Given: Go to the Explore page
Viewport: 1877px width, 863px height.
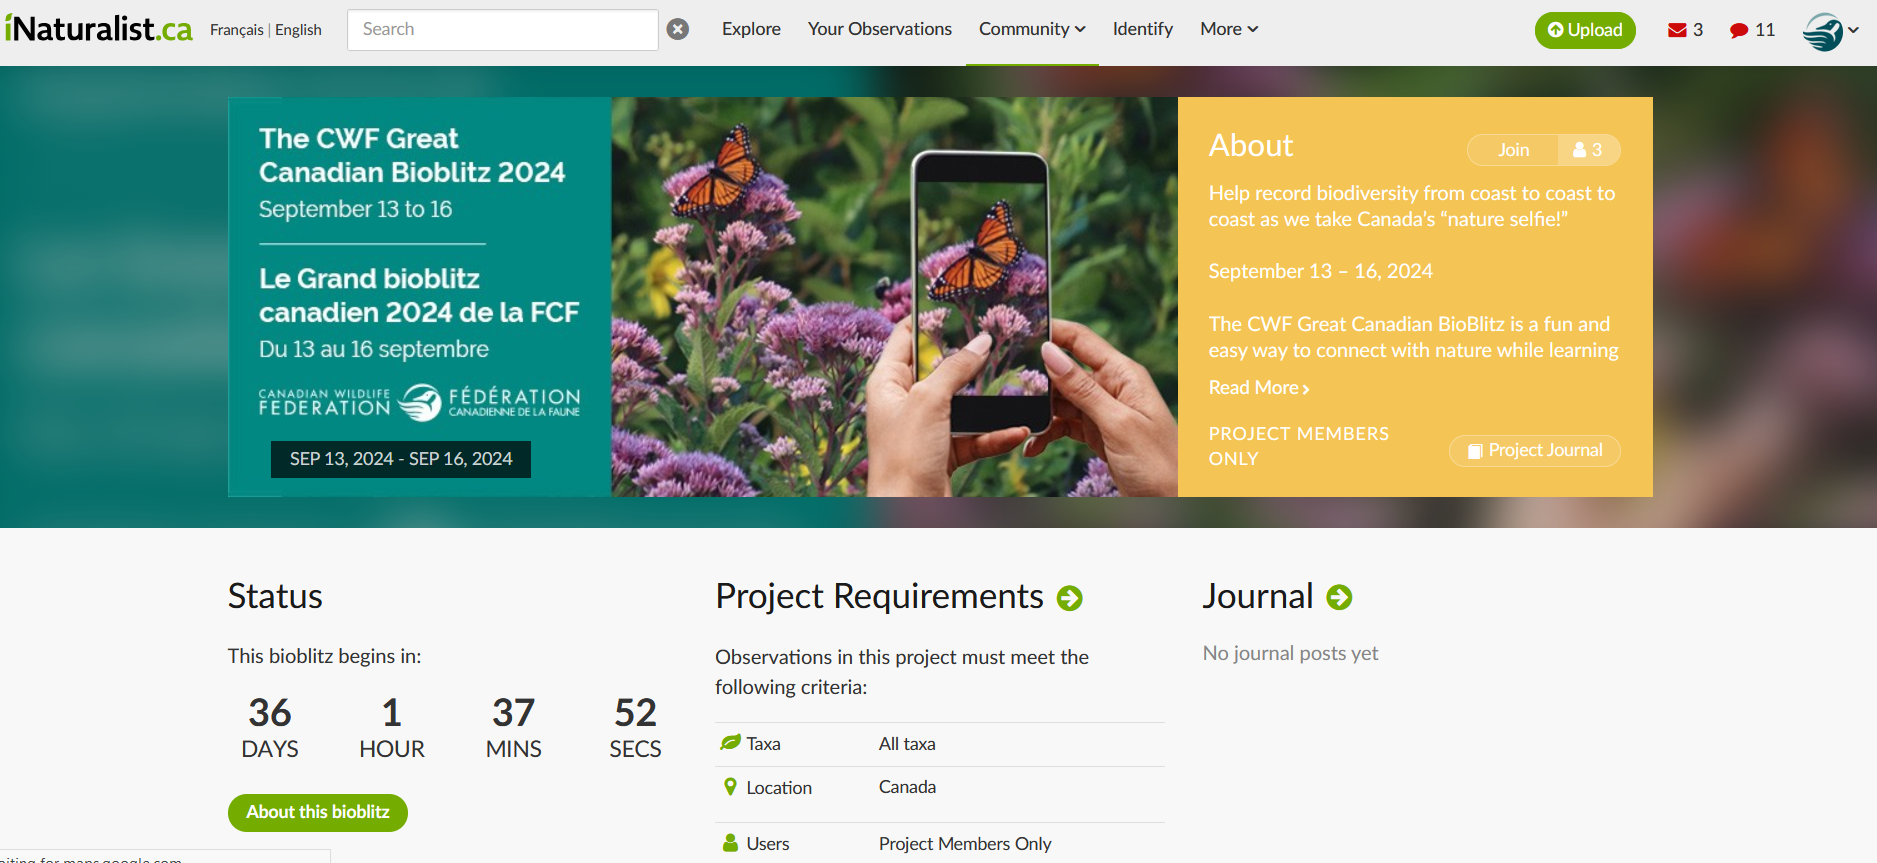Looking at the screenshot, I should [x=751, y=29].
